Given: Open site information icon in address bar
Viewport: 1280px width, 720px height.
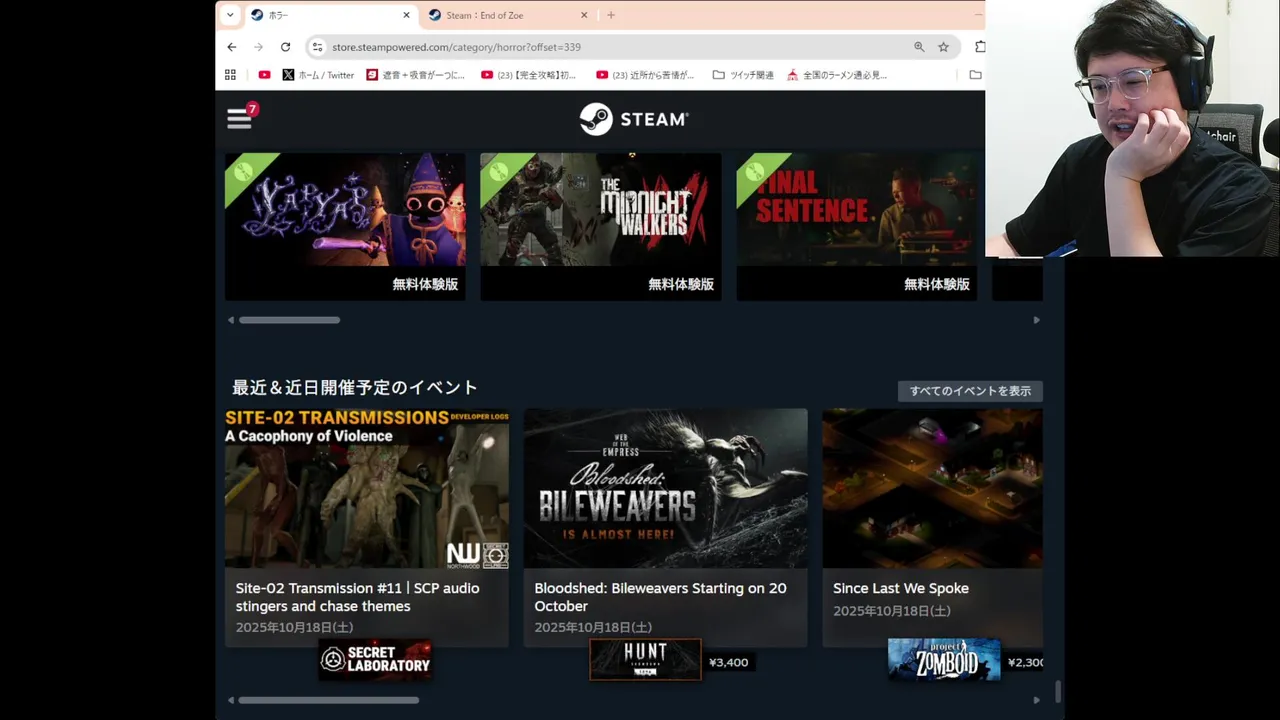Looking at the screenshot, I should point(317,47).
